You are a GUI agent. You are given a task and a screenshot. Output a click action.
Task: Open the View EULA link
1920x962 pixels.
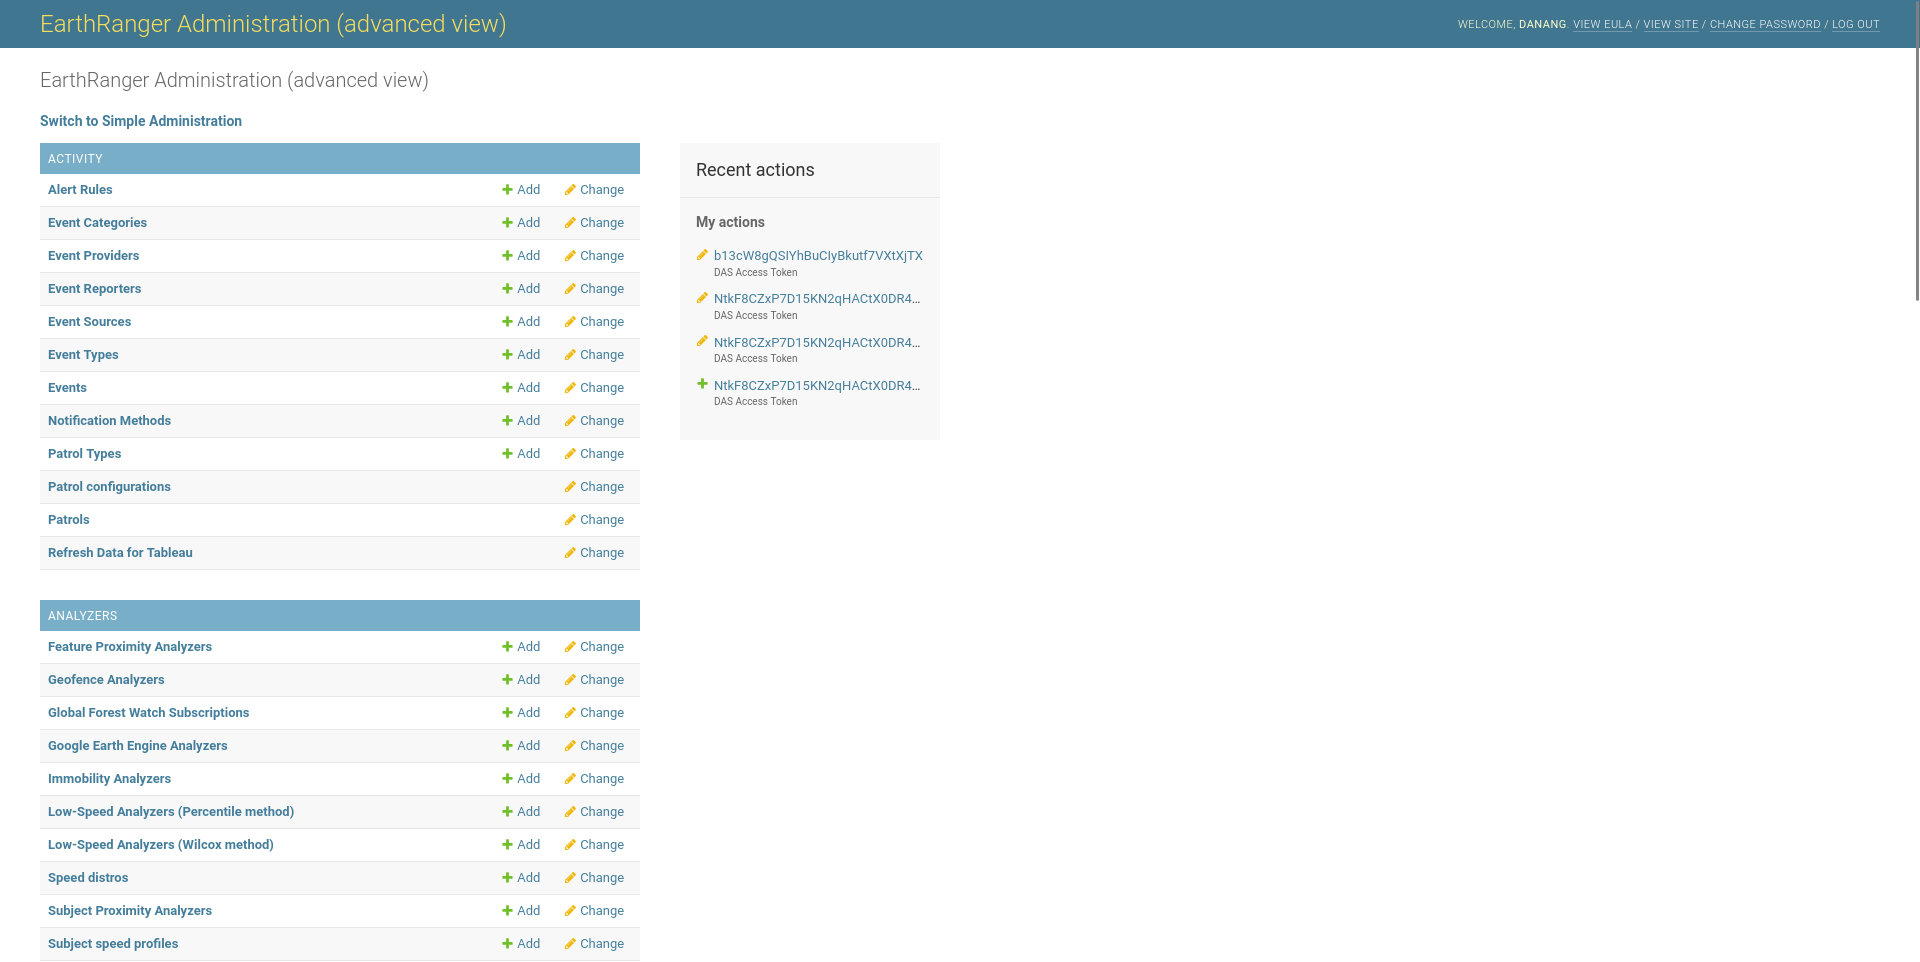click(1602, 24)
